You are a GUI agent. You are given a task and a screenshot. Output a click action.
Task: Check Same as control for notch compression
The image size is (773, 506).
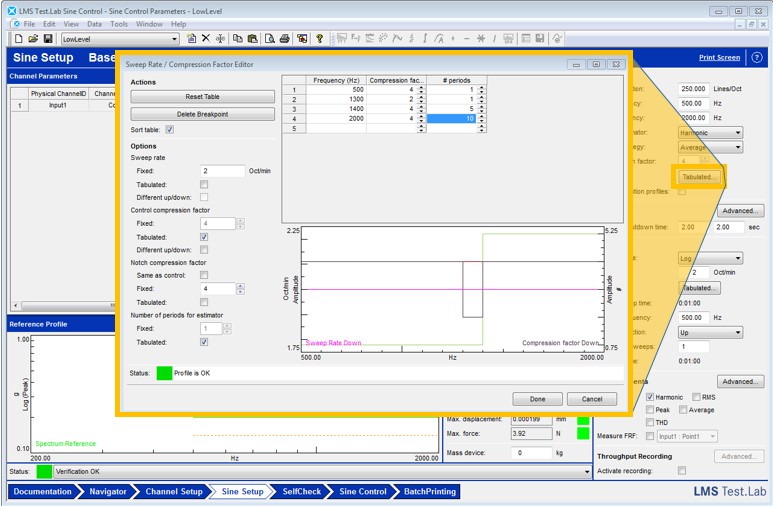(x=204, y=275)
